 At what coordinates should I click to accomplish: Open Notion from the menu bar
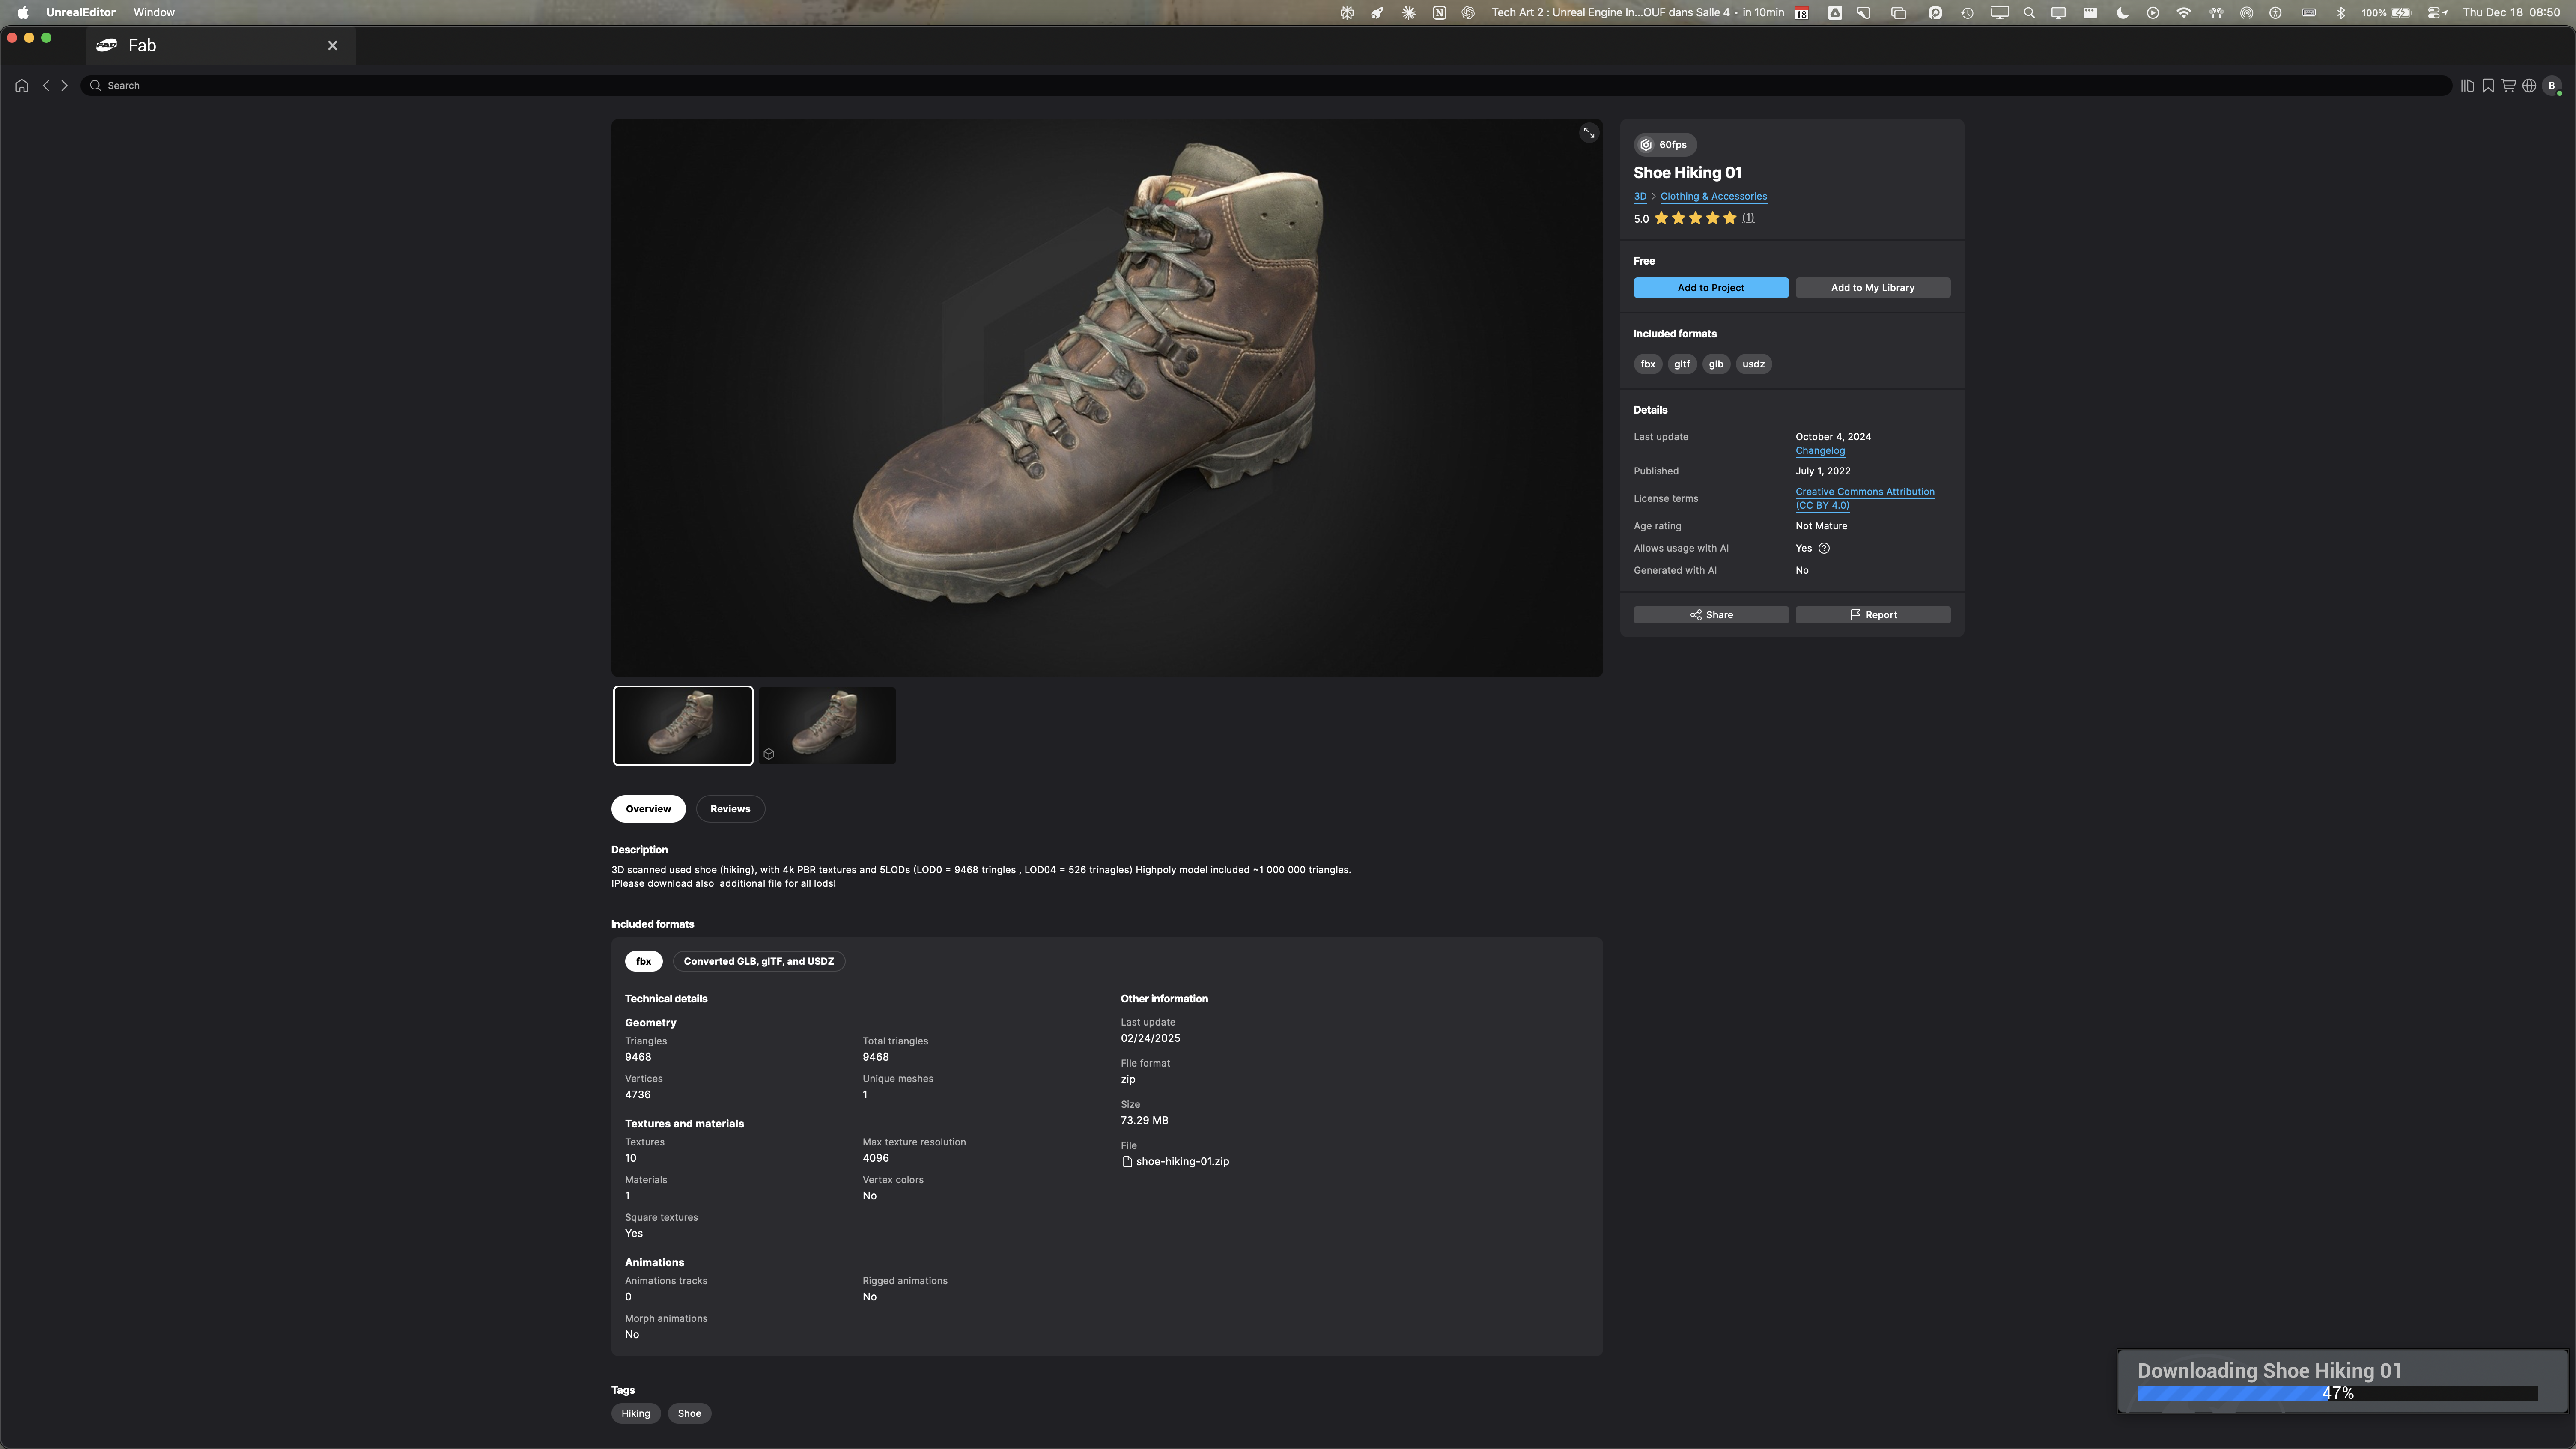coord(1439,13)
